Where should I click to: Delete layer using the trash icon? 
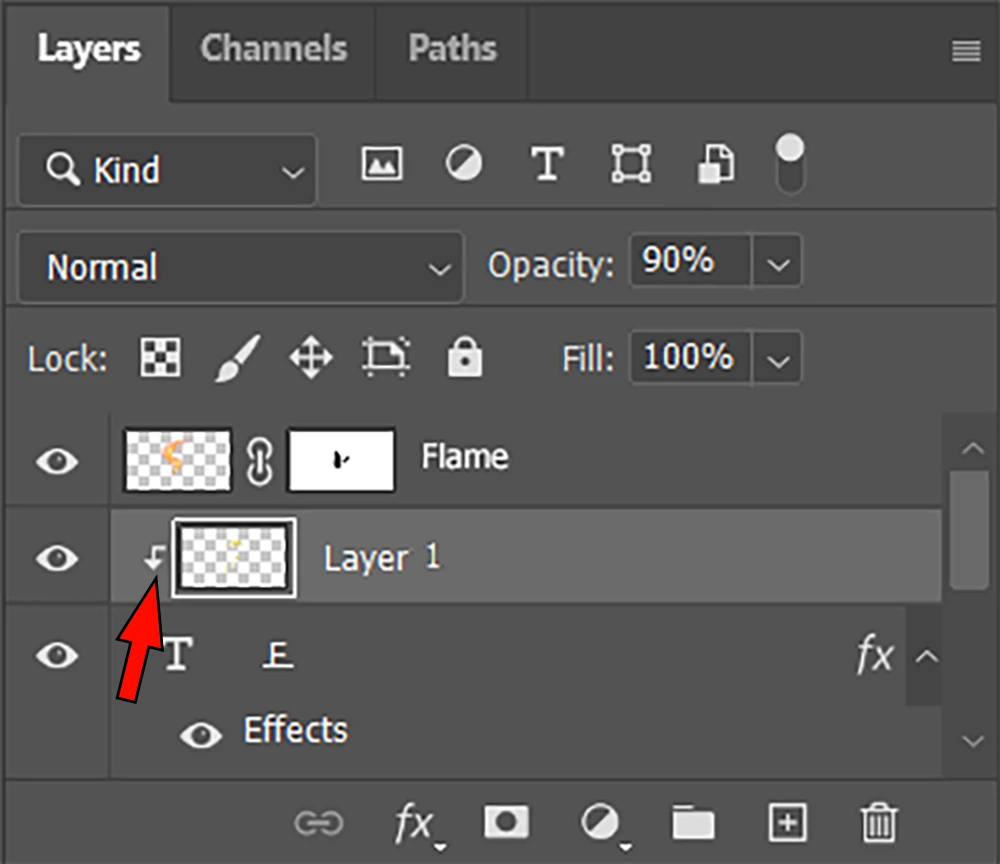878,822
